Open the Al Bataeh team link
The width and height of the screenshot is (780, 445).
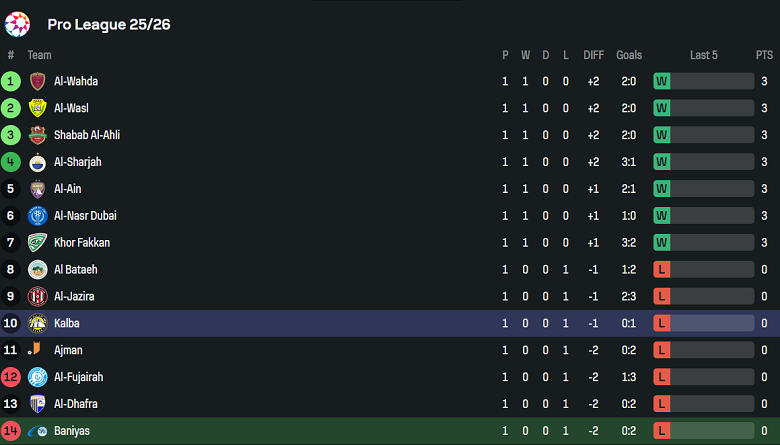76,270
